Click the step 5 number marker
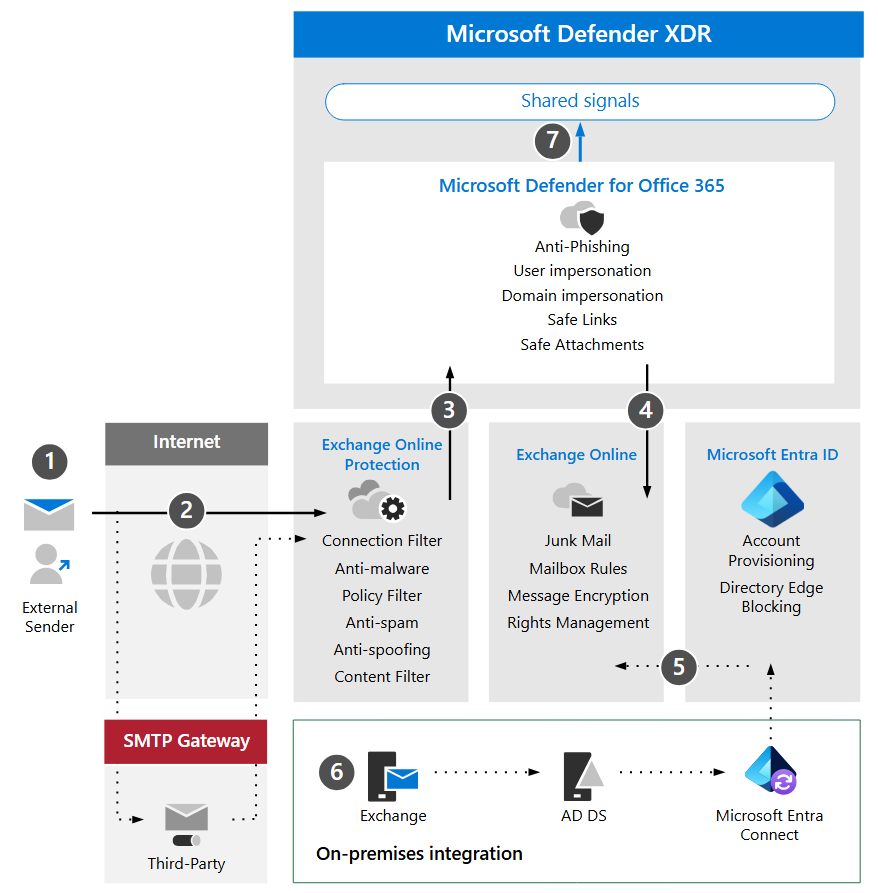Viewport: 878px width, 893px height. click(679, 666)
